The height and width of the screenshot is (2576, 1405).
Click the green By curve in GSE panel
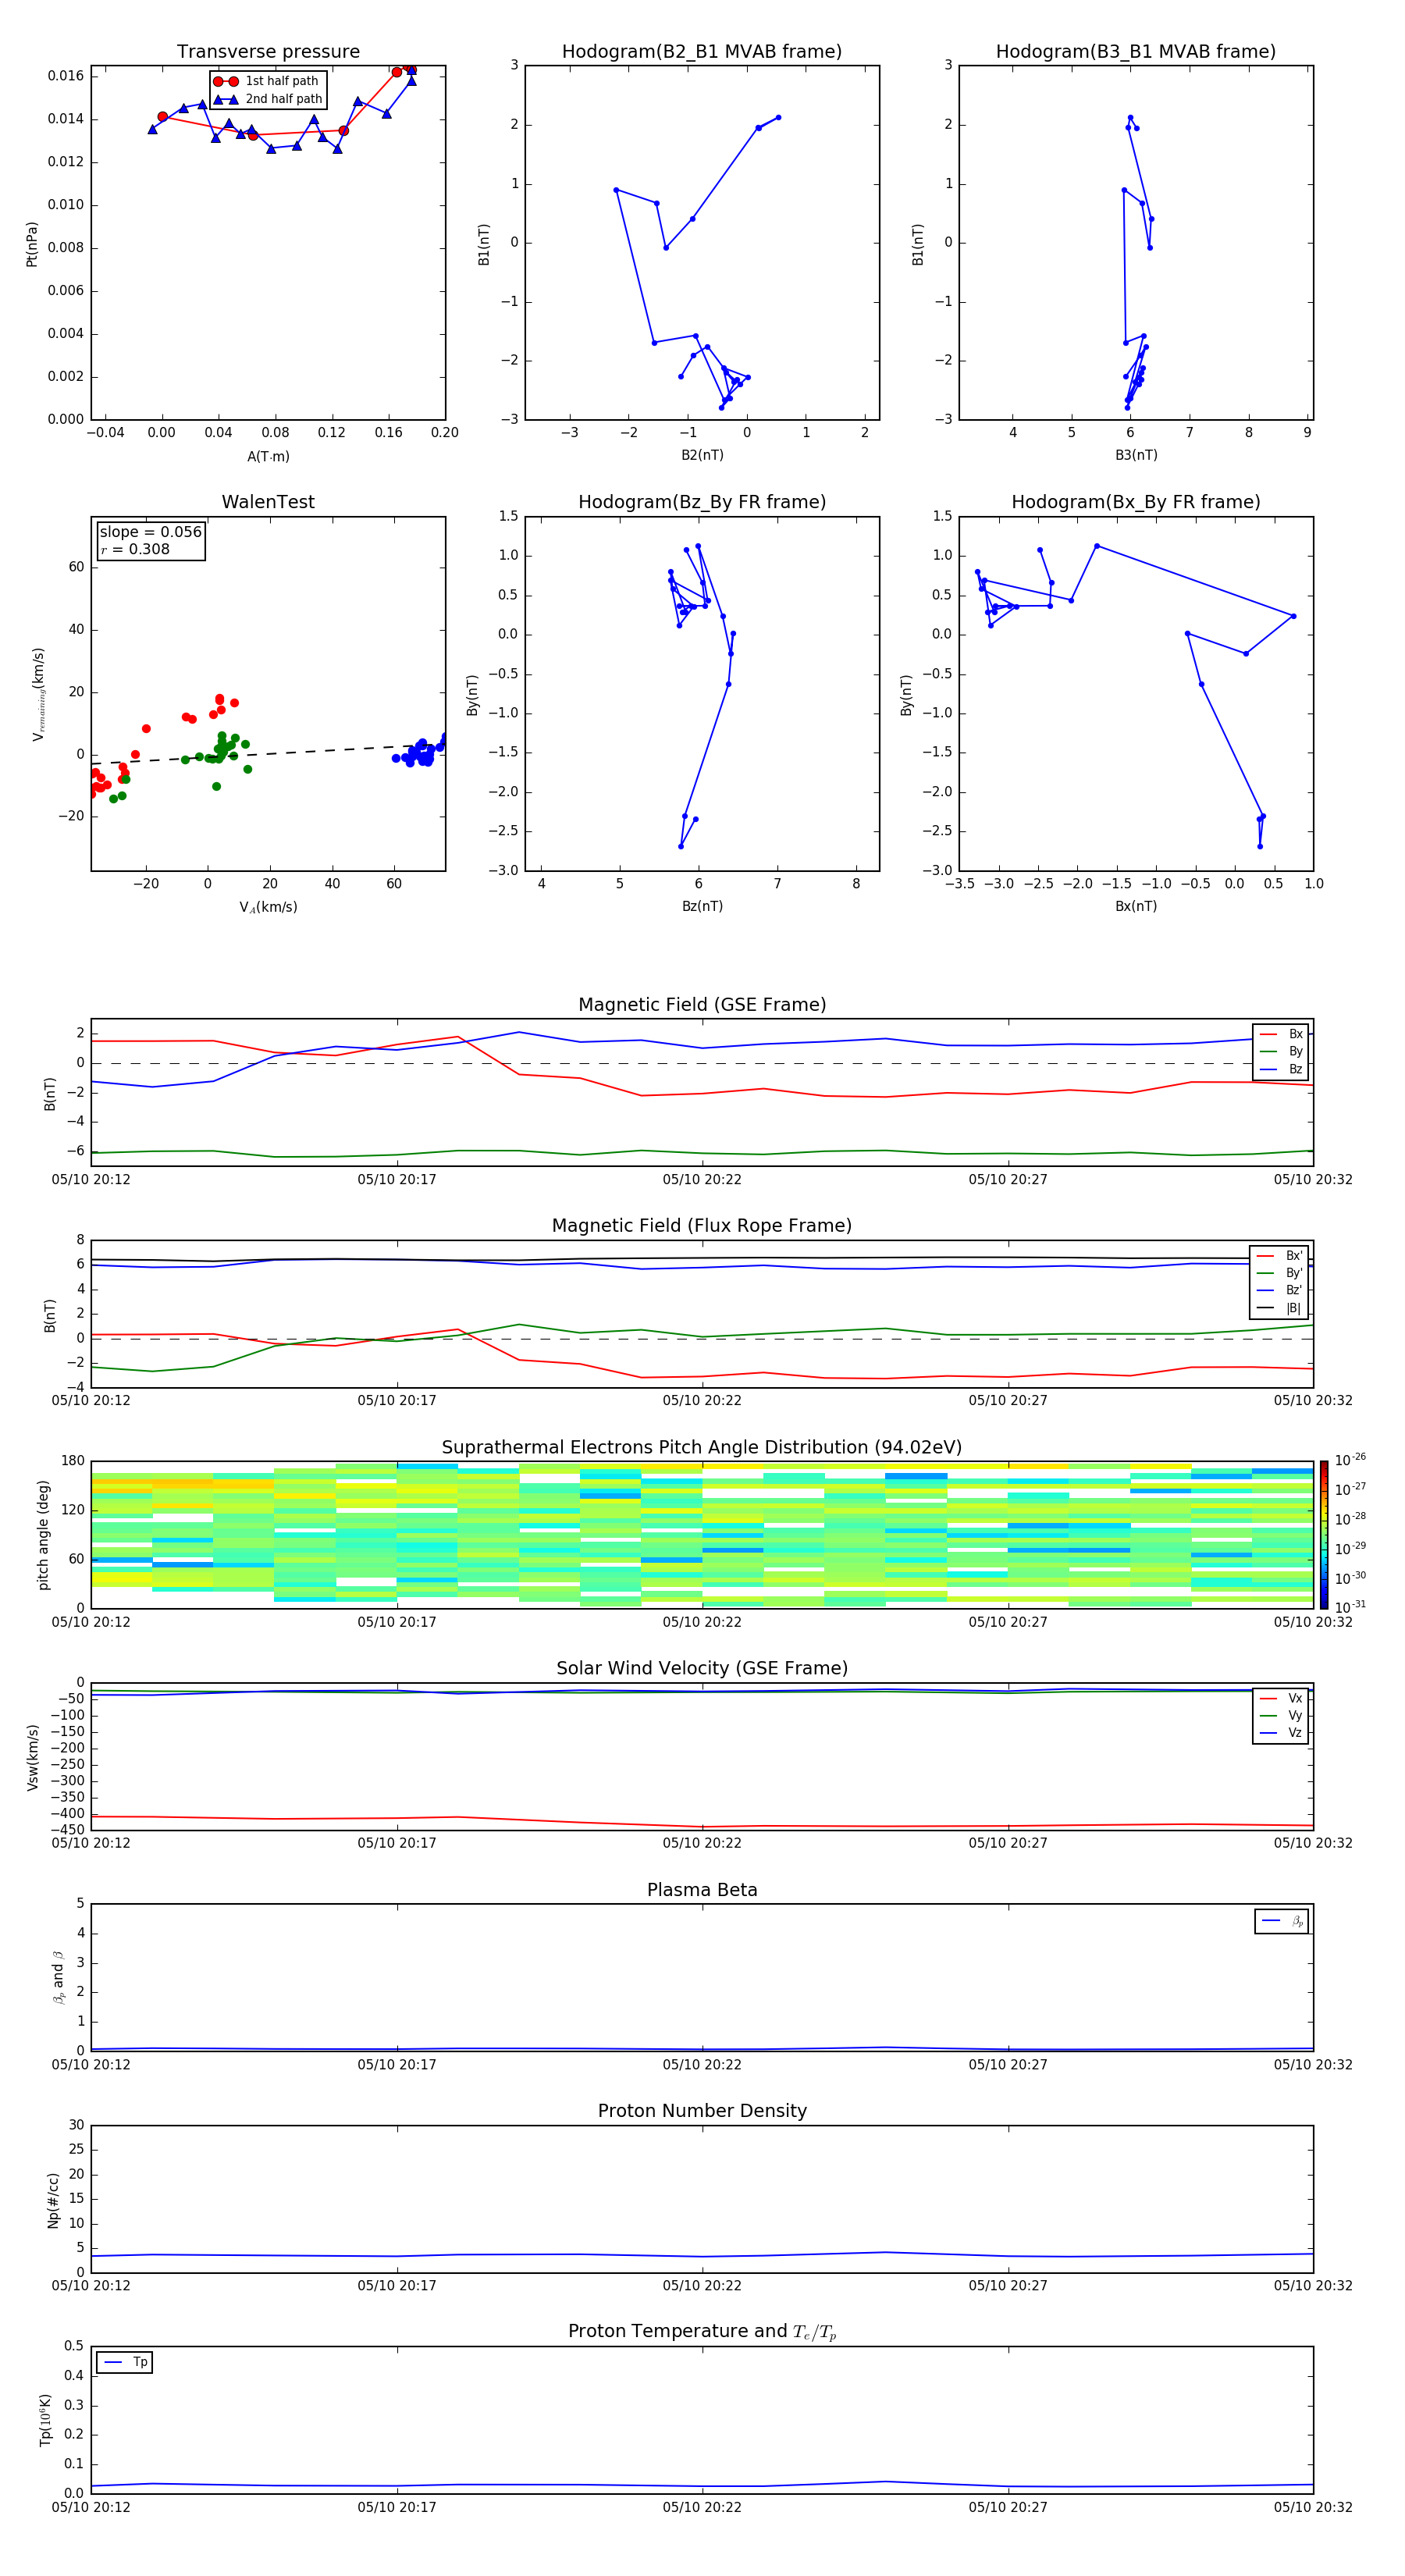(x=702, y=1154)
